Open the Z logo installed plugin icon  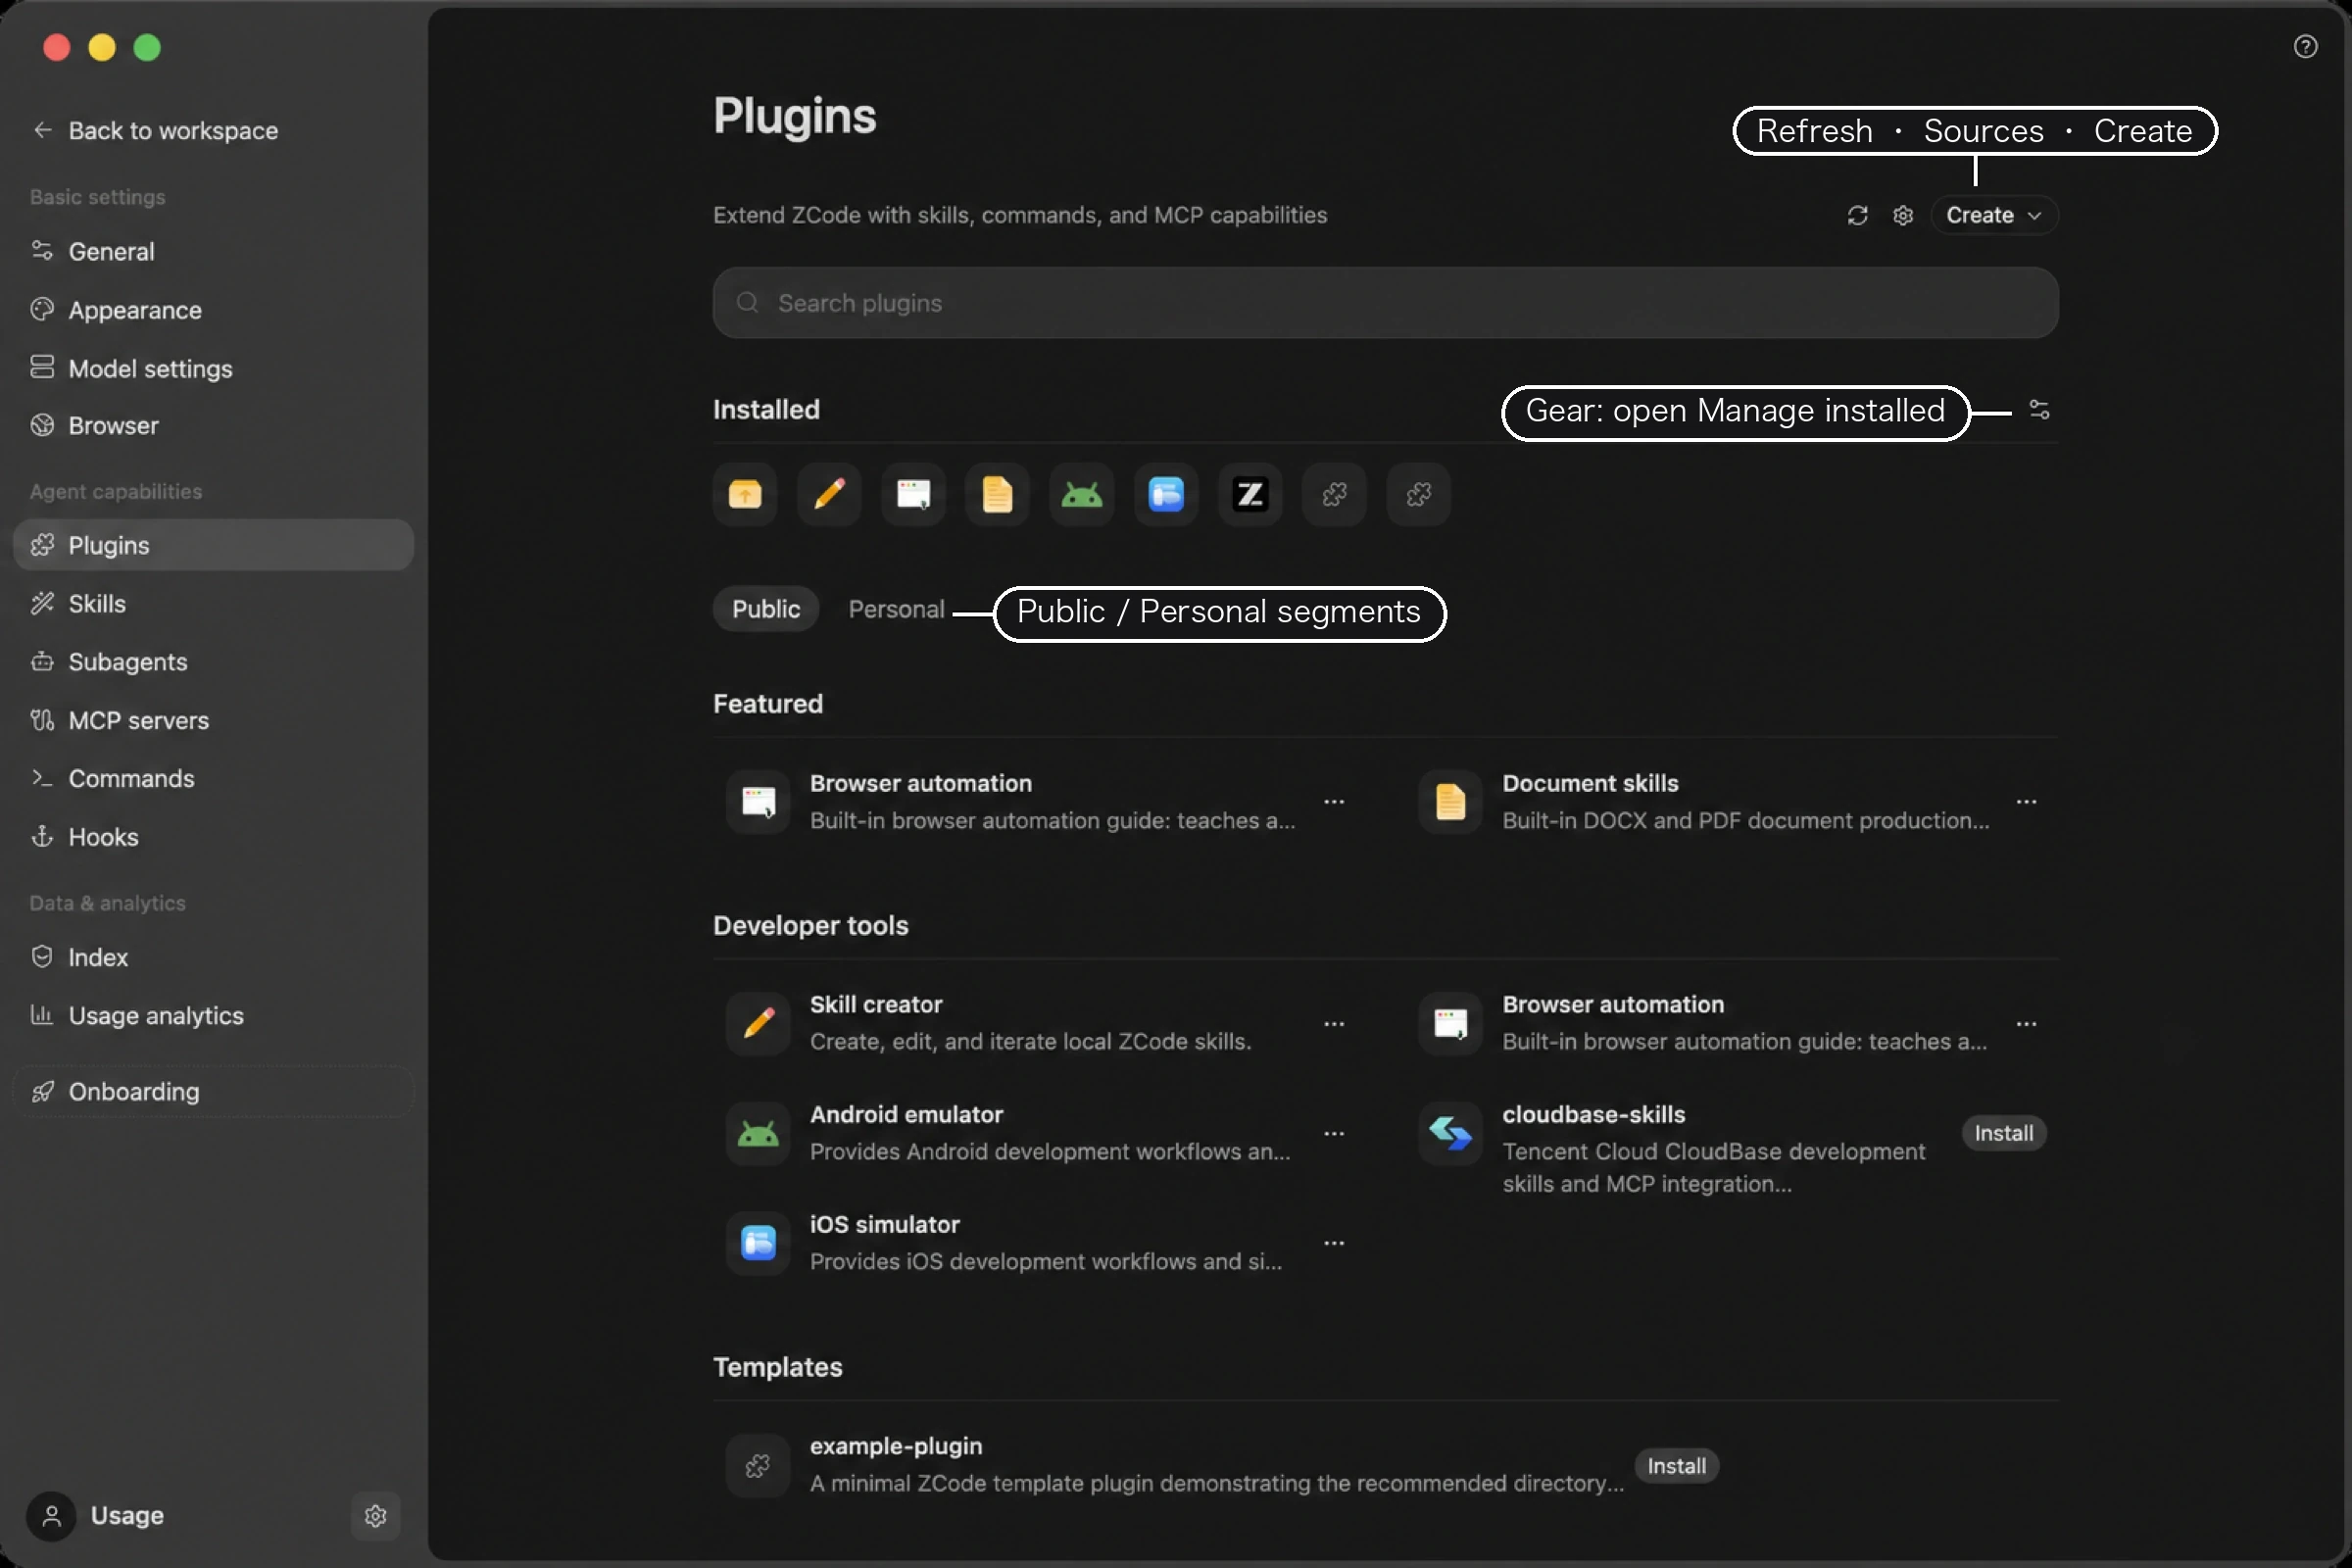[x=1250, y=494]
